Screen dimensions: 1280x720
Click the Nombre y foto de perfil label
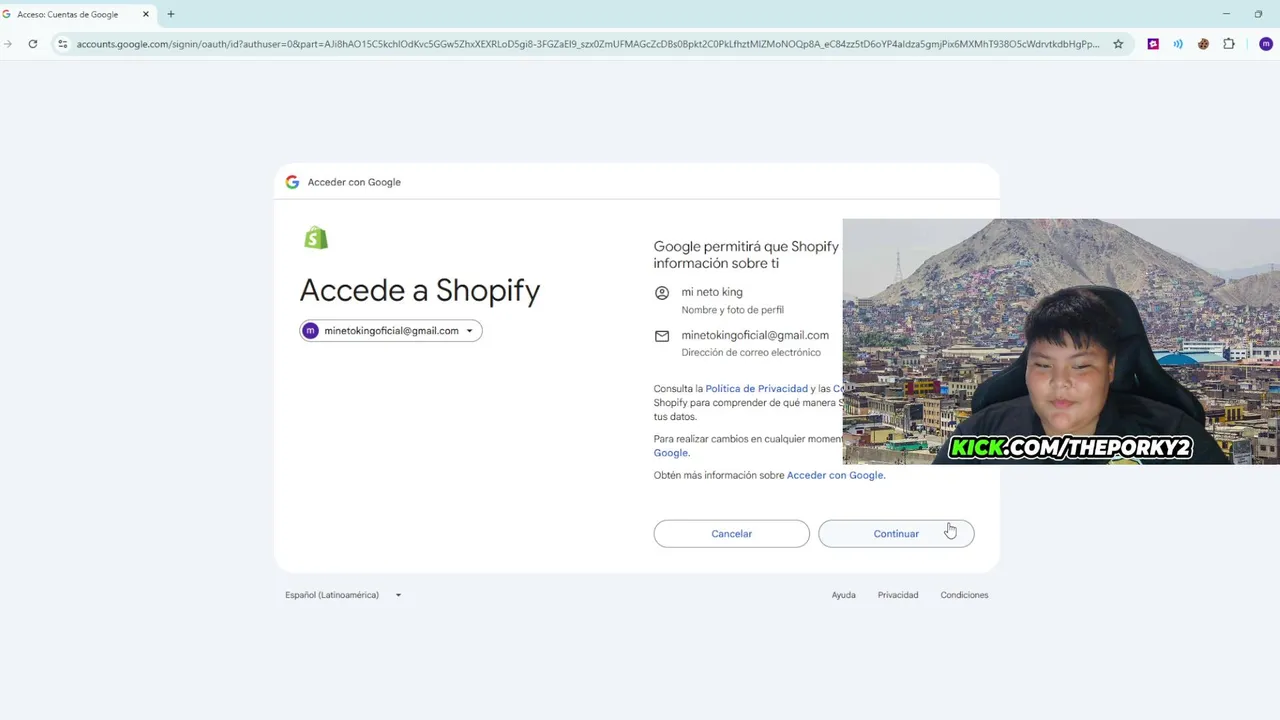click(733, 311)
